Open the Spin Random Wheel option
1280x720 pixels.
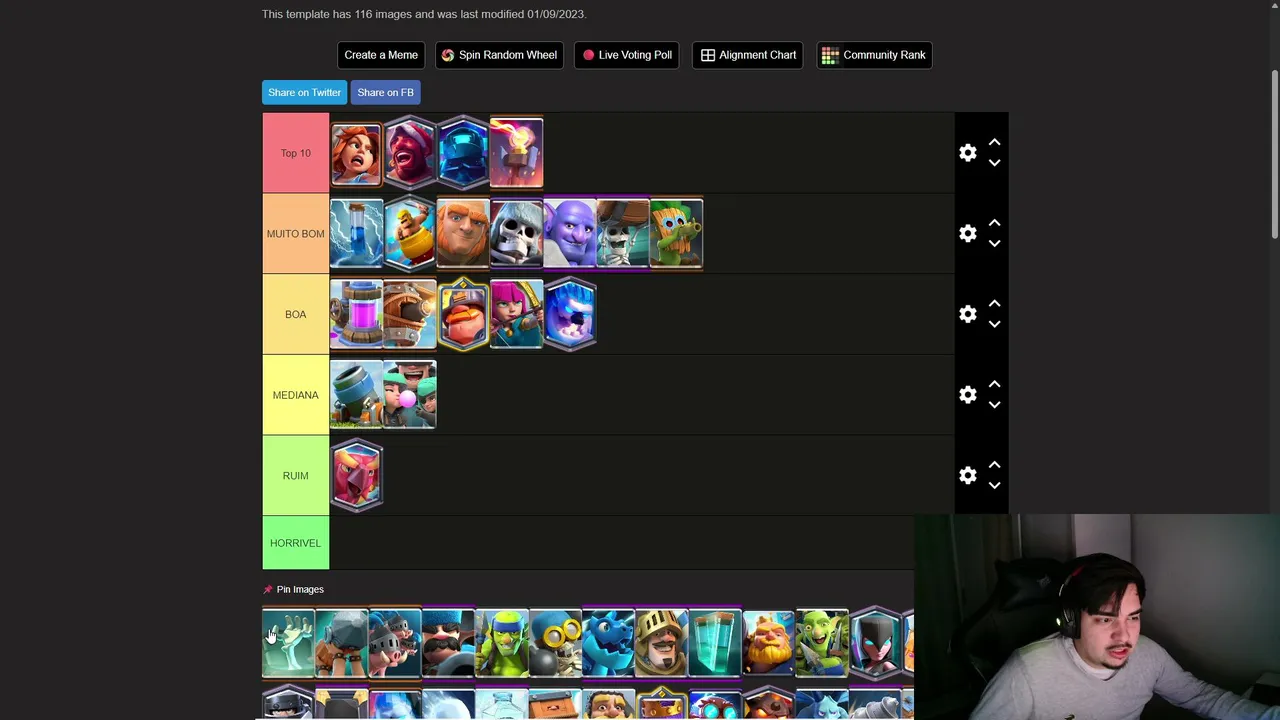tap(499, 55)
